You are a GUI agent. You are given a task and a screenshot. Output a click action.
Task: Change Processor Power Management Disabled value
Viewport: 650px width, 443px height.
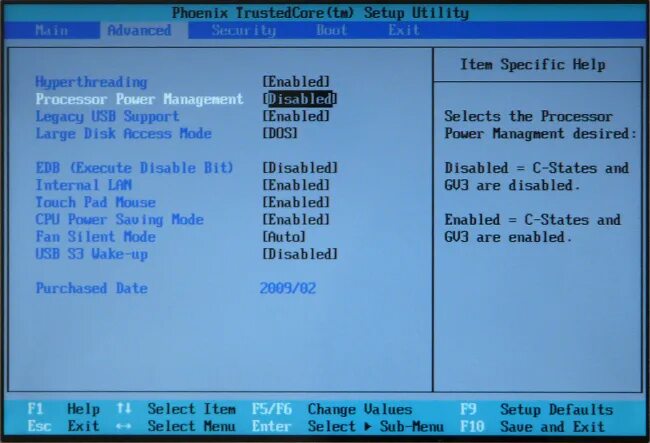coord(300,99)
